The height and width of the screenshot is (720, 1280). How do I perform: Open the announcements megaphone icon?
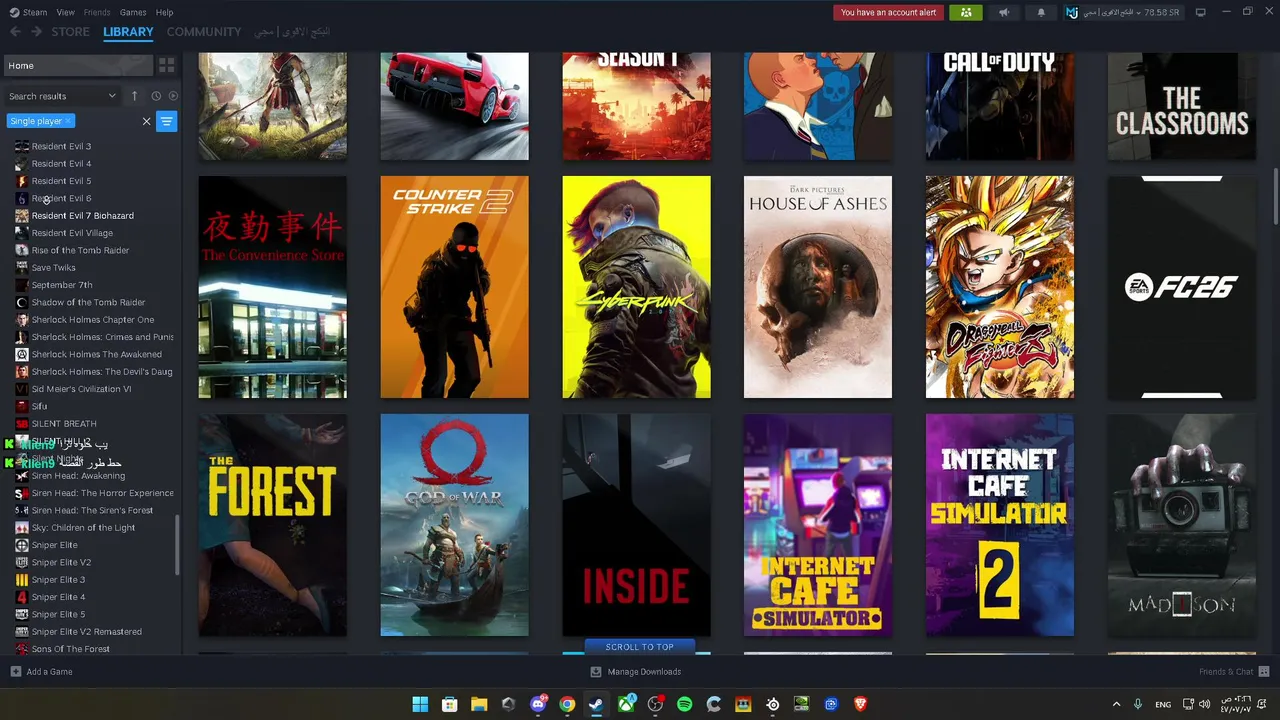[1003, 12]
